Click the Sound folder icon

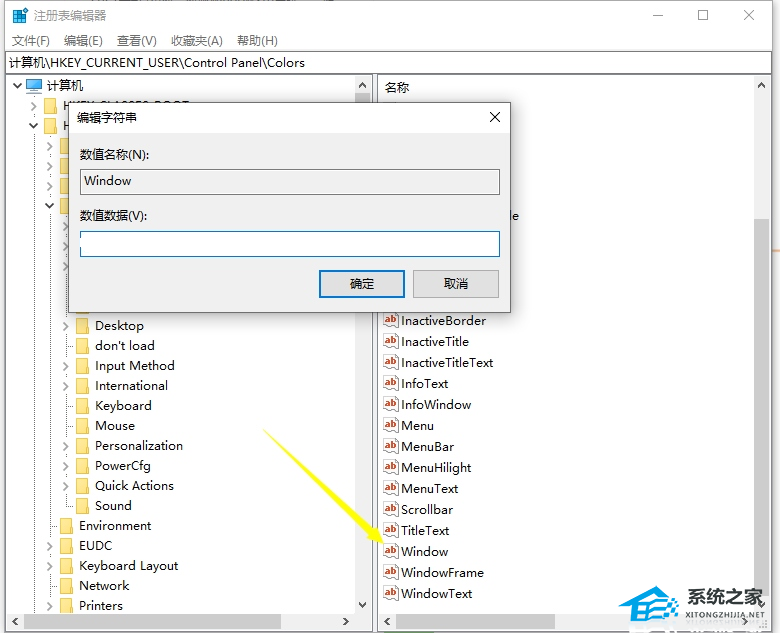tap(83, 506)
